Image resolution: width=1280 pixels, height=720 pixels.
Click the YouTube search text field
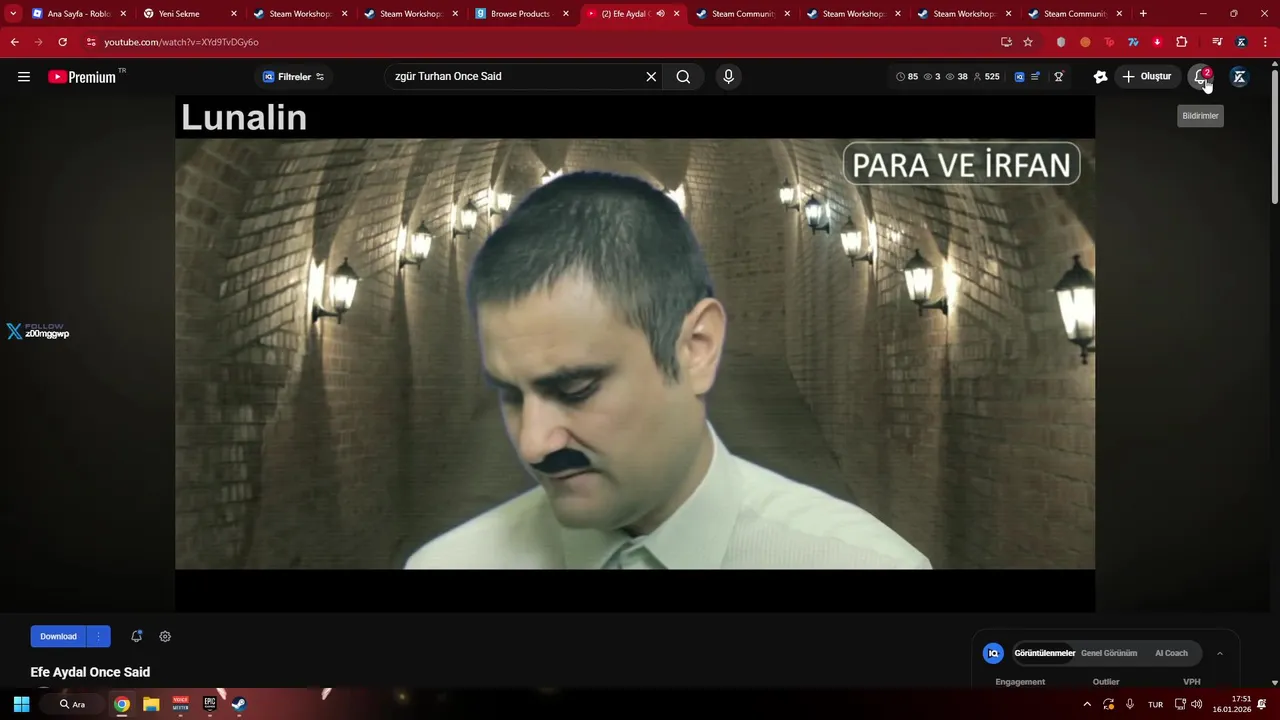[515, 77]
